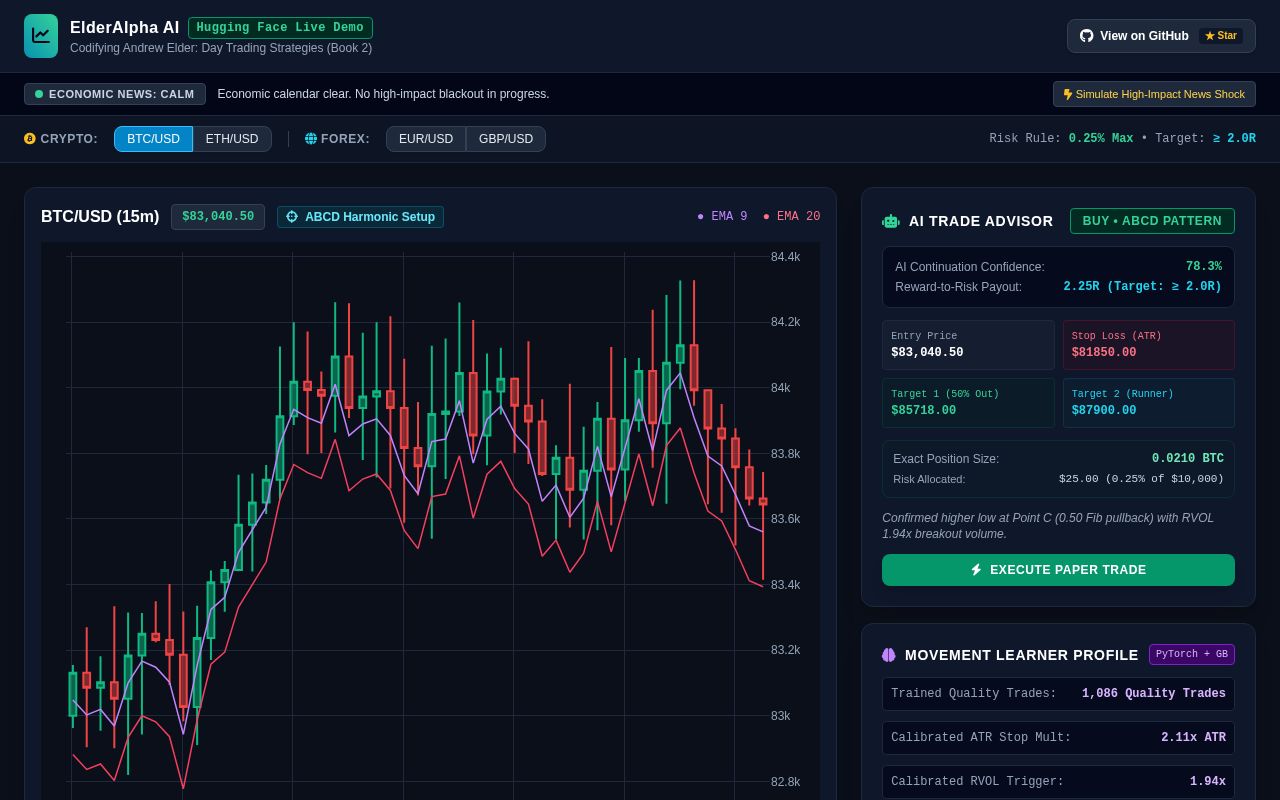Click the bitcoin icon beside CRYPTO

[30, 139]
